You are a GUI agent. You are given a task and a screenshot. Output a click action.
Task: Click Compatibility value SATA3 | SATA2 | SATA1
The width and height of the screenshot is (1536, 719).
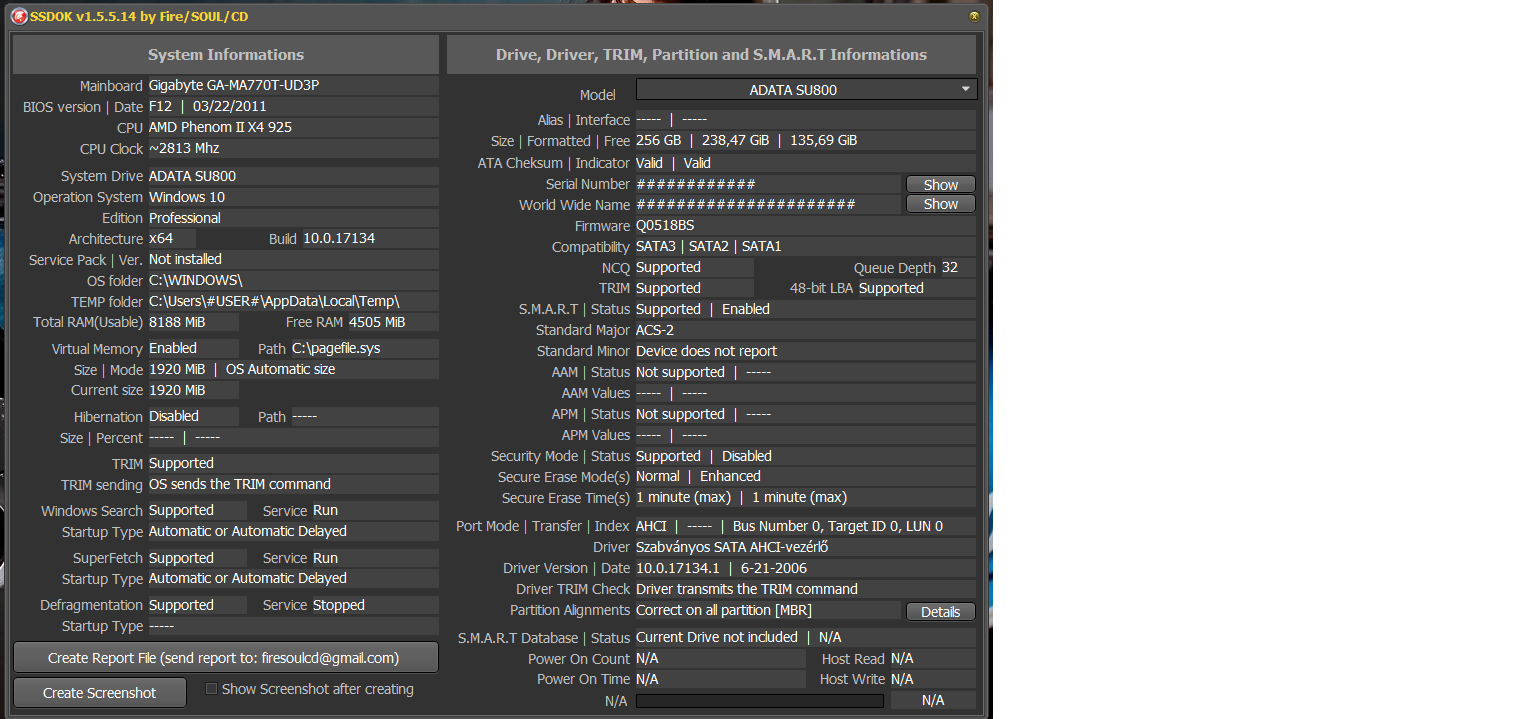[806, 247]
